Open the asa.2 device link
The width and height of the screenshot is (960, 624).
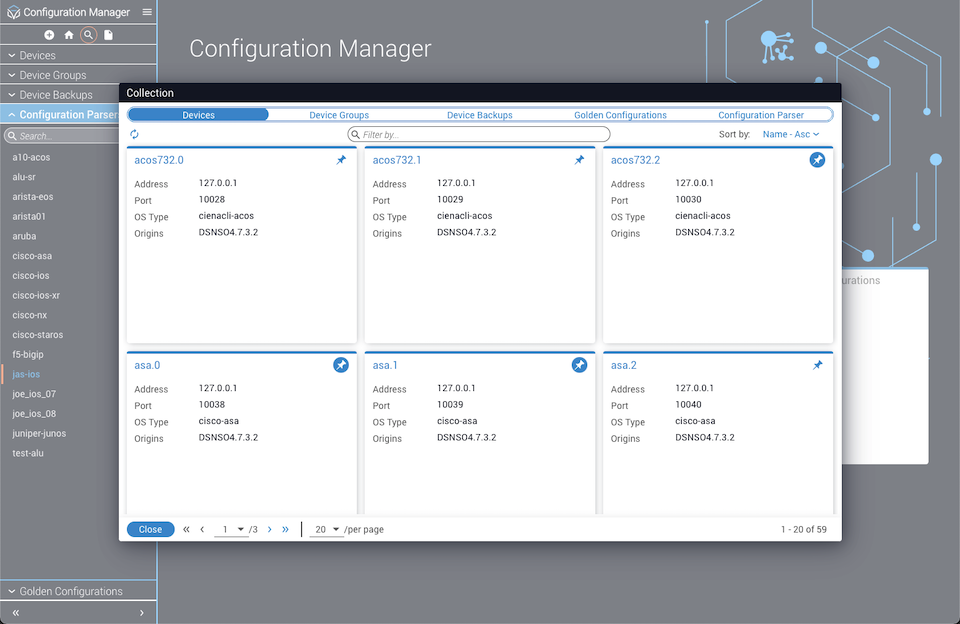623,365
